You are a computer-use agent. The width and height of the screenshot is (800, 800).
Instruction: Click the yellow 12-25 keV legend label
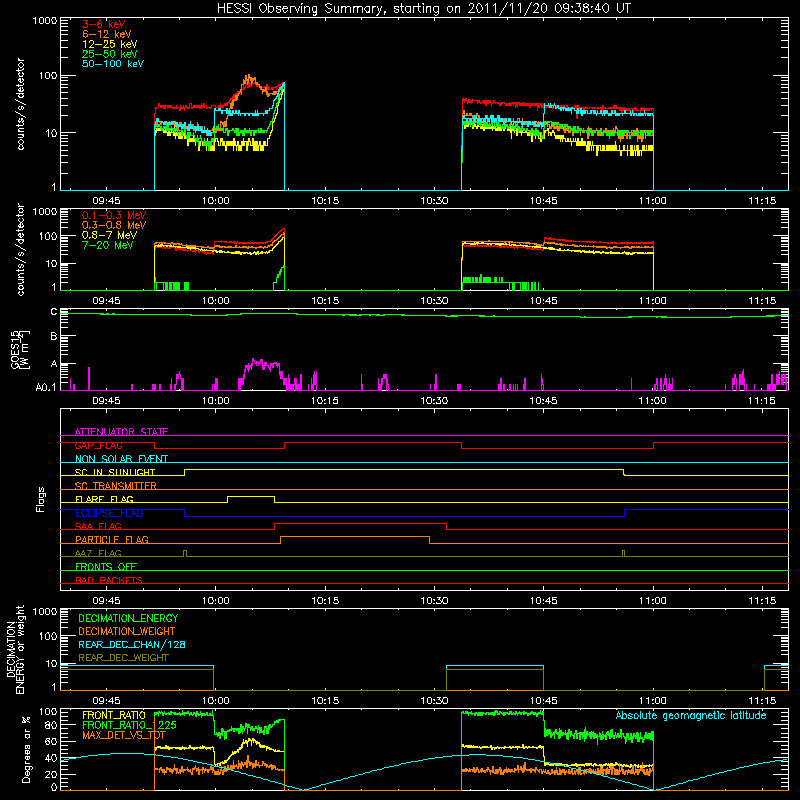click(x=110, y=44)
